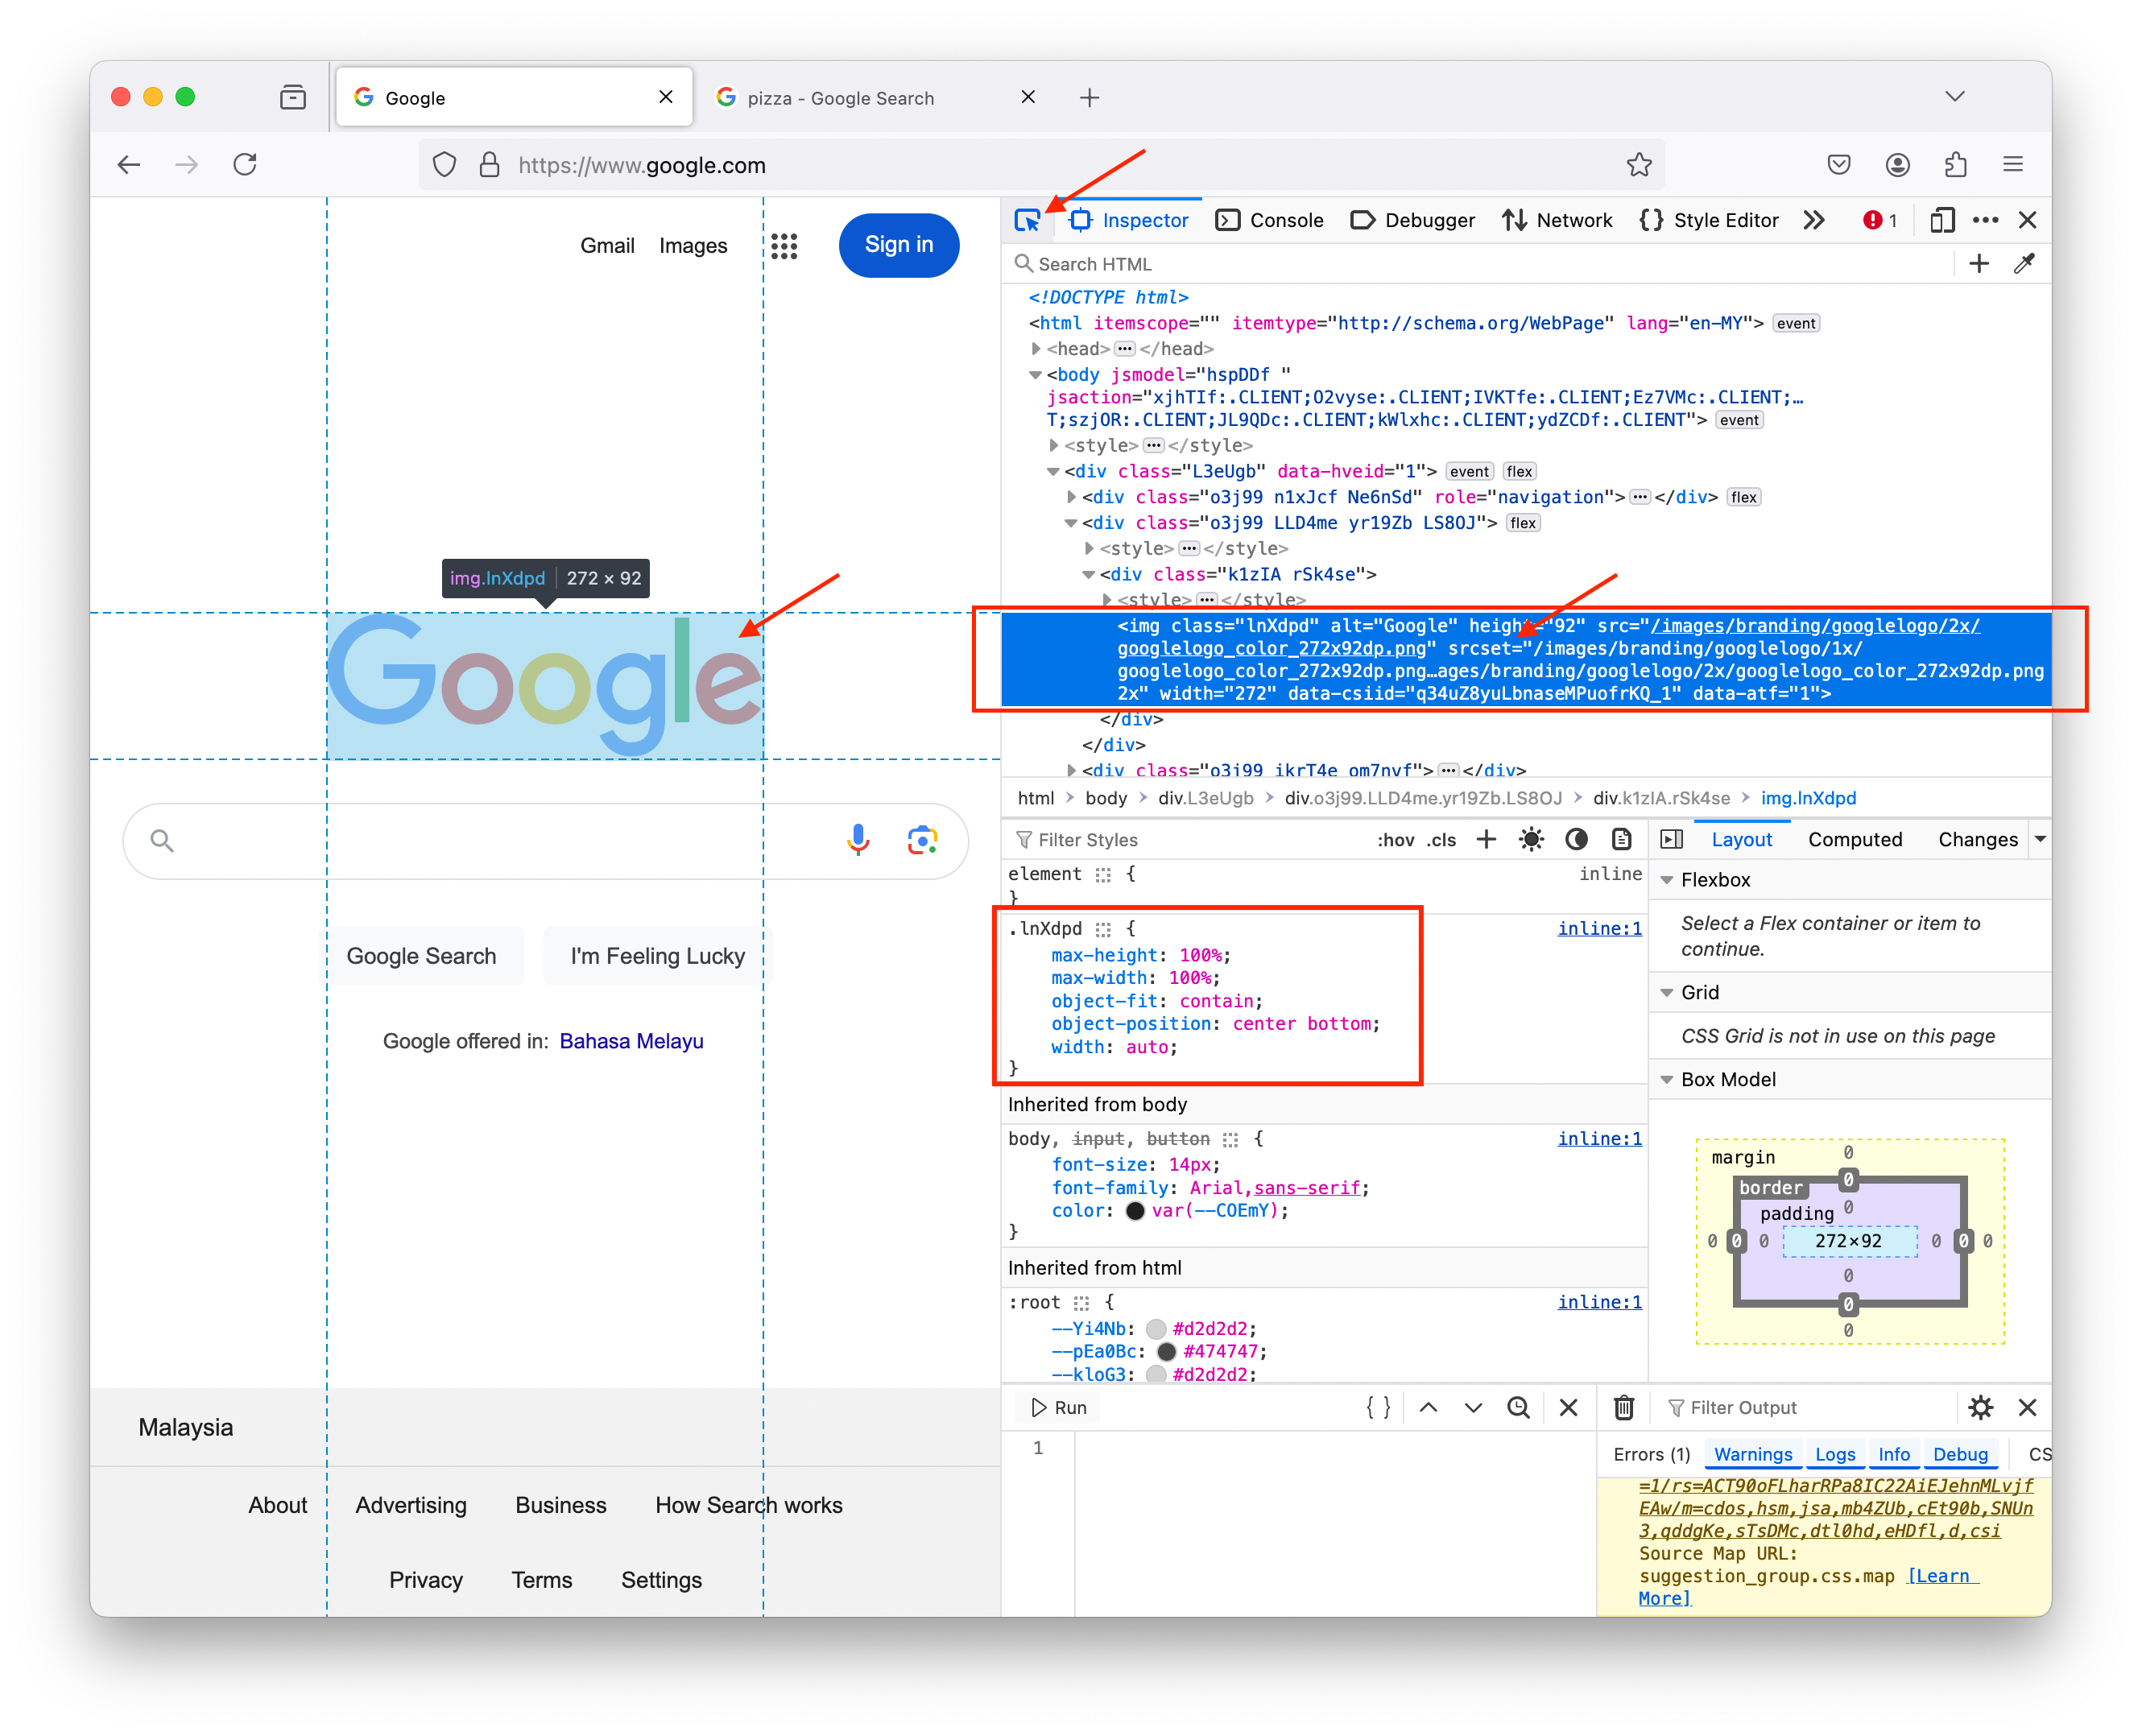Image resolution: width=2142 pixels, height=1736 pixels.
Task: Create a new node with plus icon
Action: click(1978, 263)
